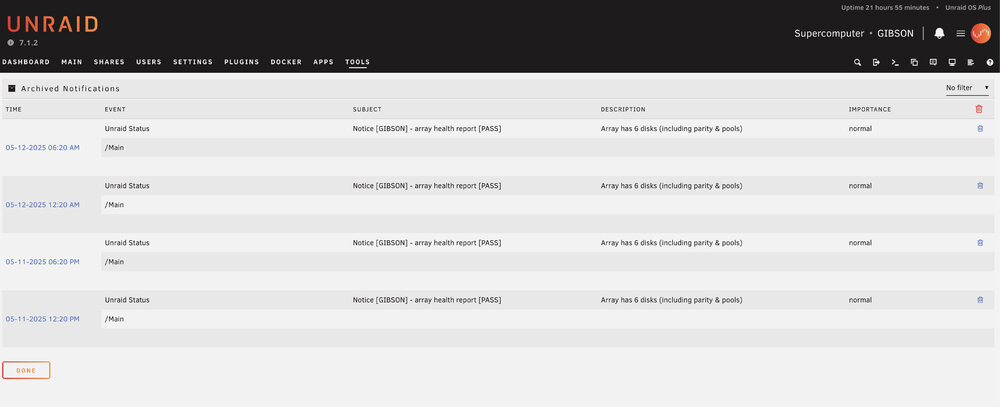Click Unraid Status in the 05-12 06:20 AM row
This screenshot has width=1000, height=407.
click(127, 129)
